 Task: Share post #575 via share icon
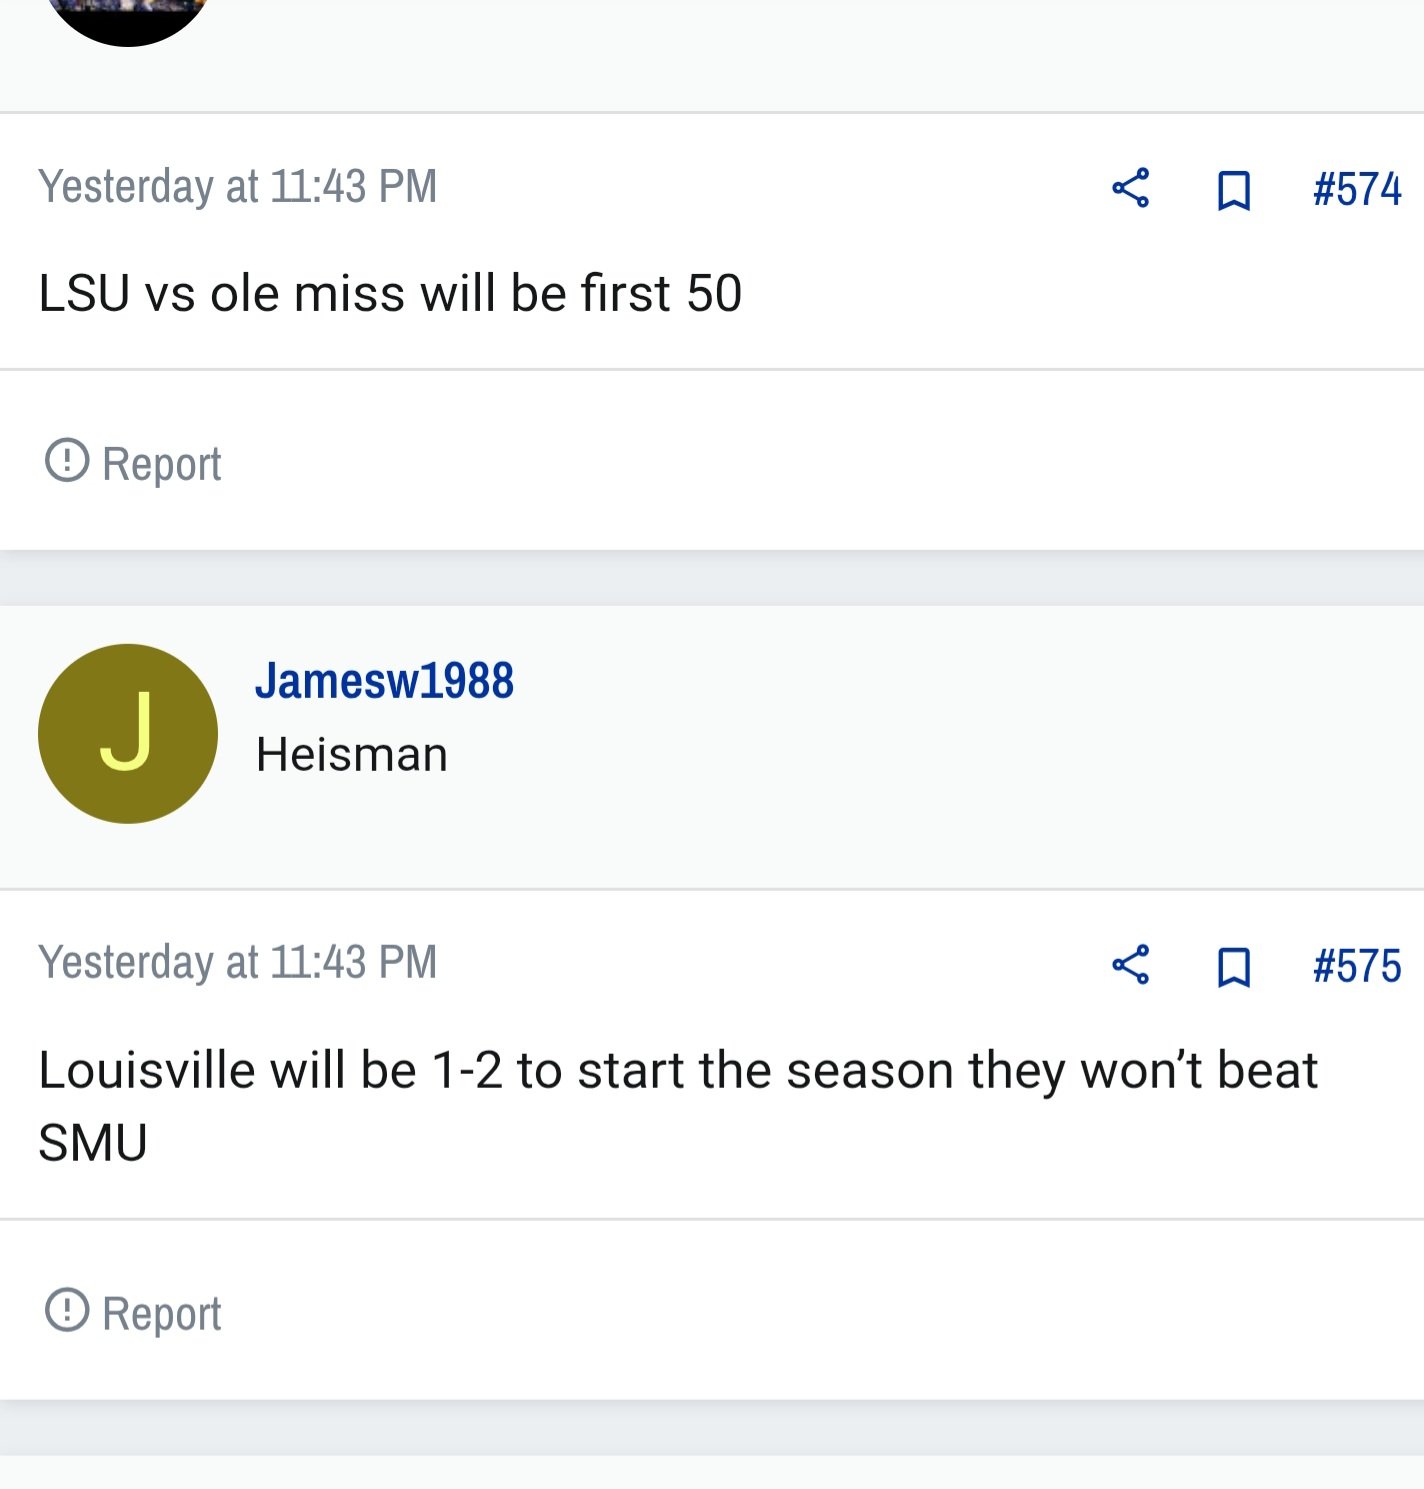(1130, 965)
